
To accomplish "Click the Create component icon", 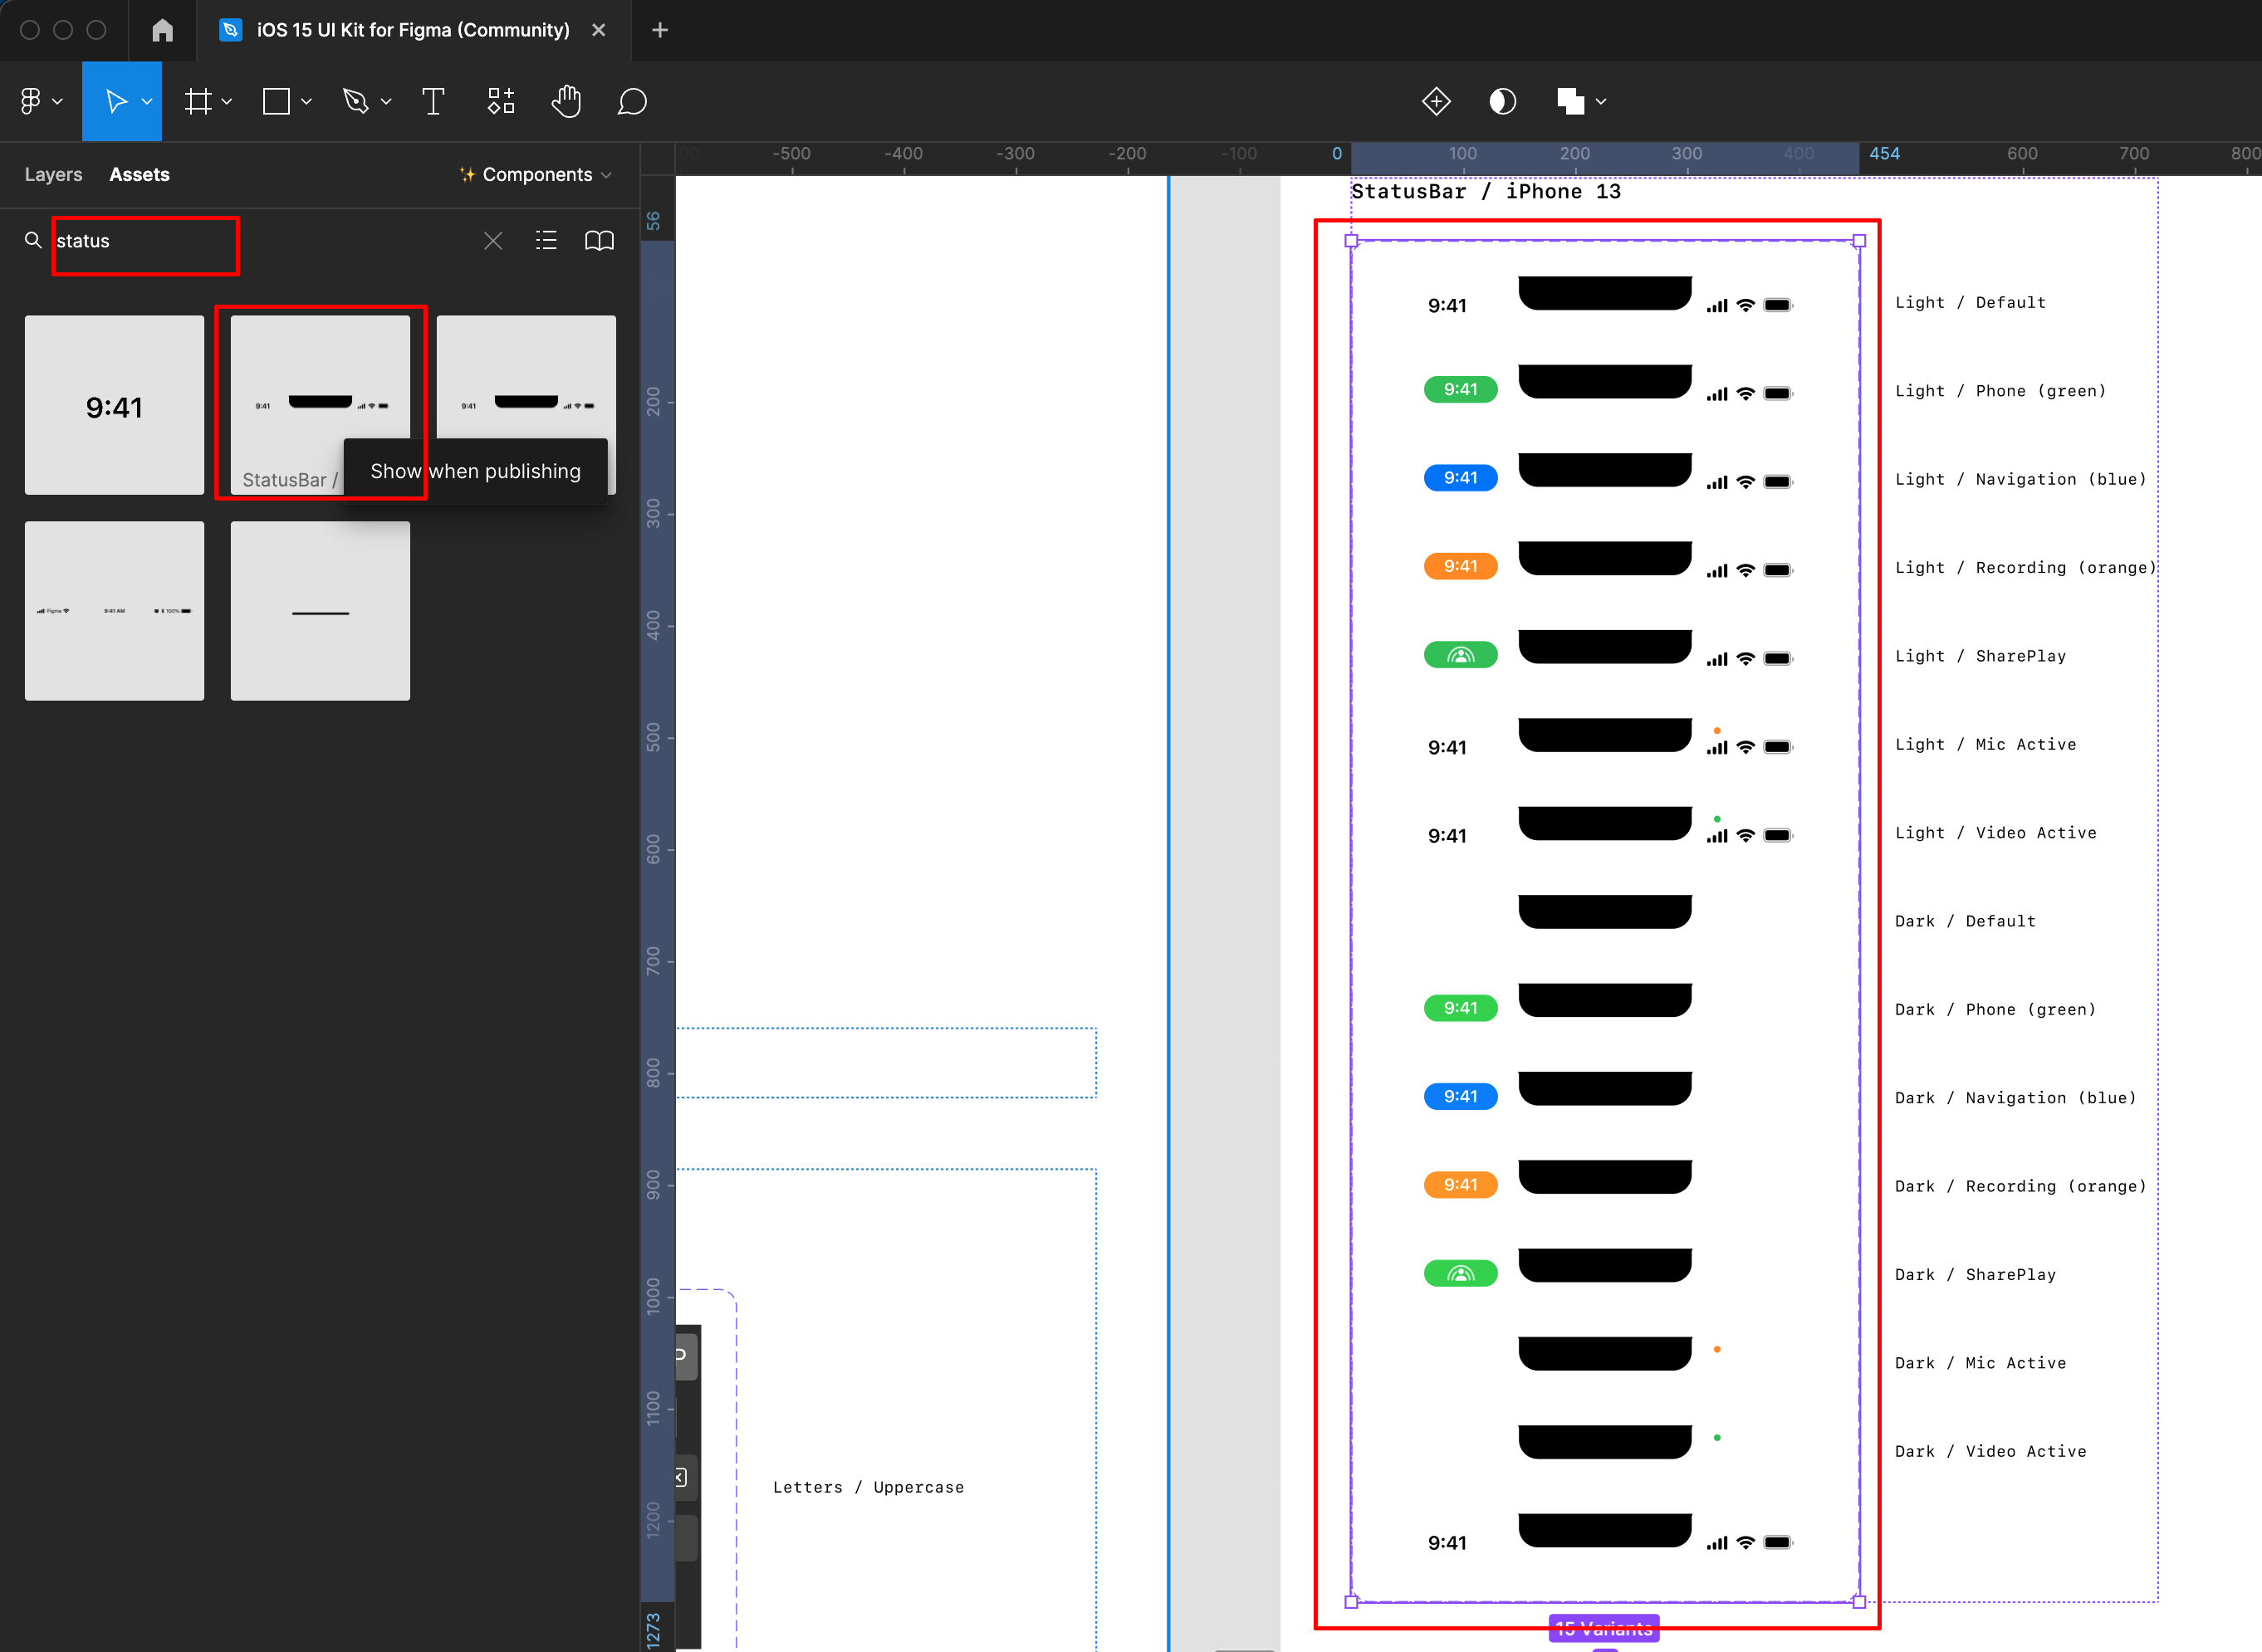I will [1436, 101].
